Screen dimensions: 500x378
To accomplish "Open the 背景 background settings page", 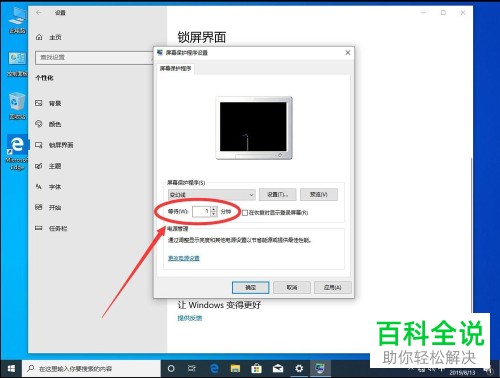I will pos(48,103).
